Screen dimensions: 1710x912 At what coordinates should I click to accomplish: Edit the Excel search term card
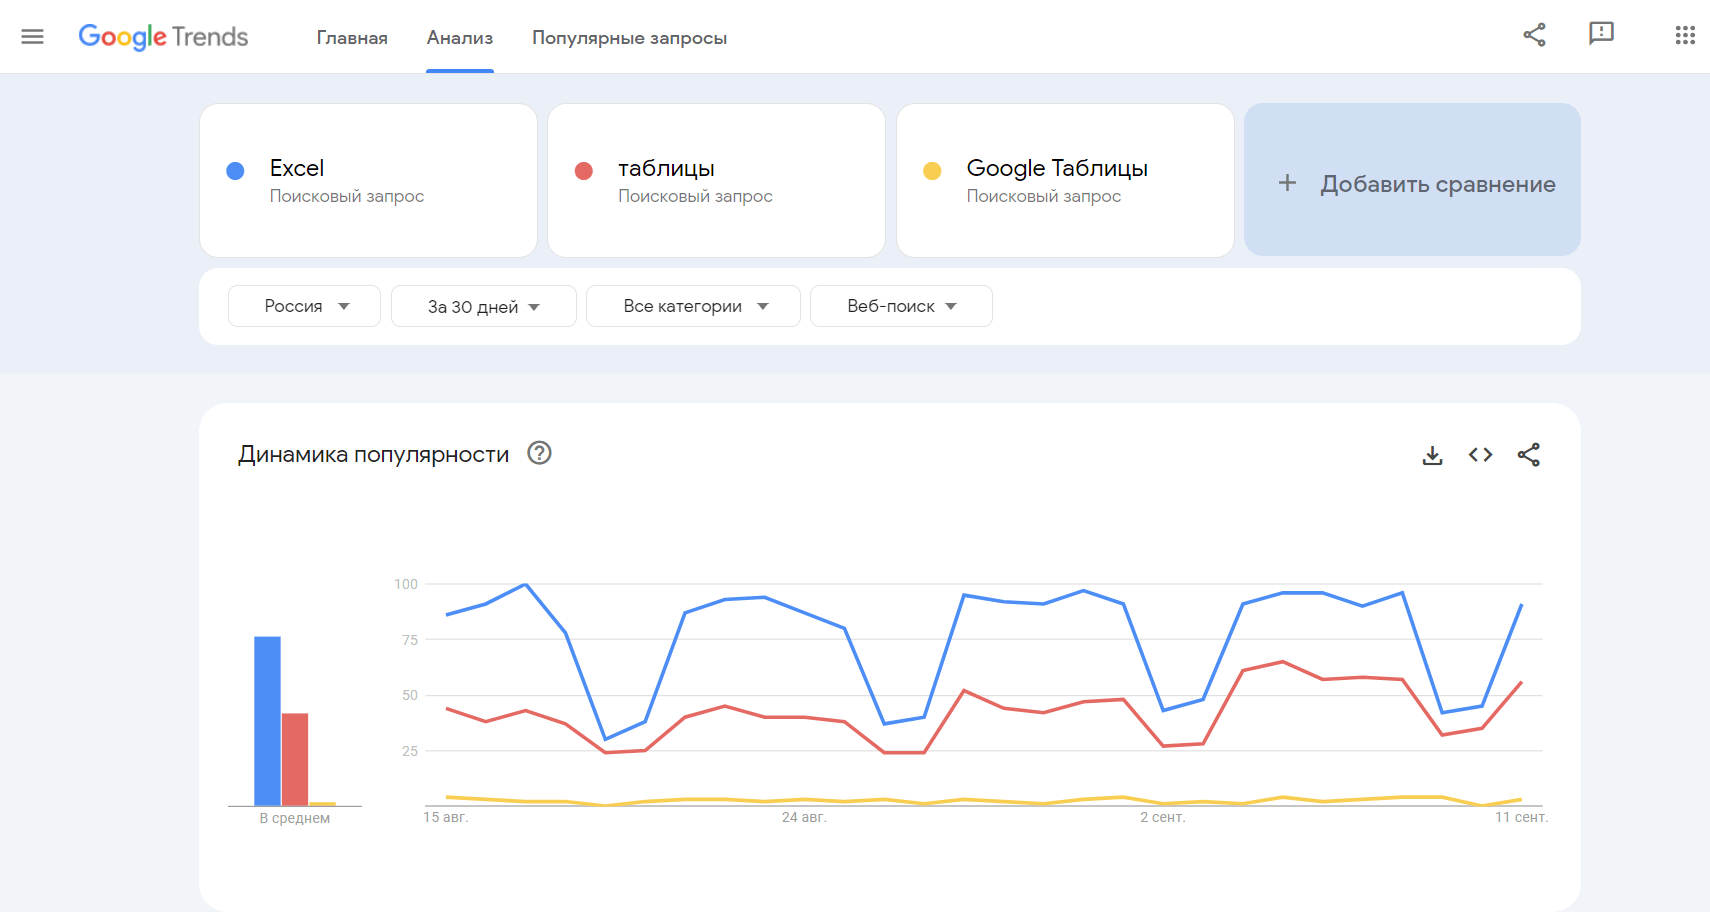point(368,180)
